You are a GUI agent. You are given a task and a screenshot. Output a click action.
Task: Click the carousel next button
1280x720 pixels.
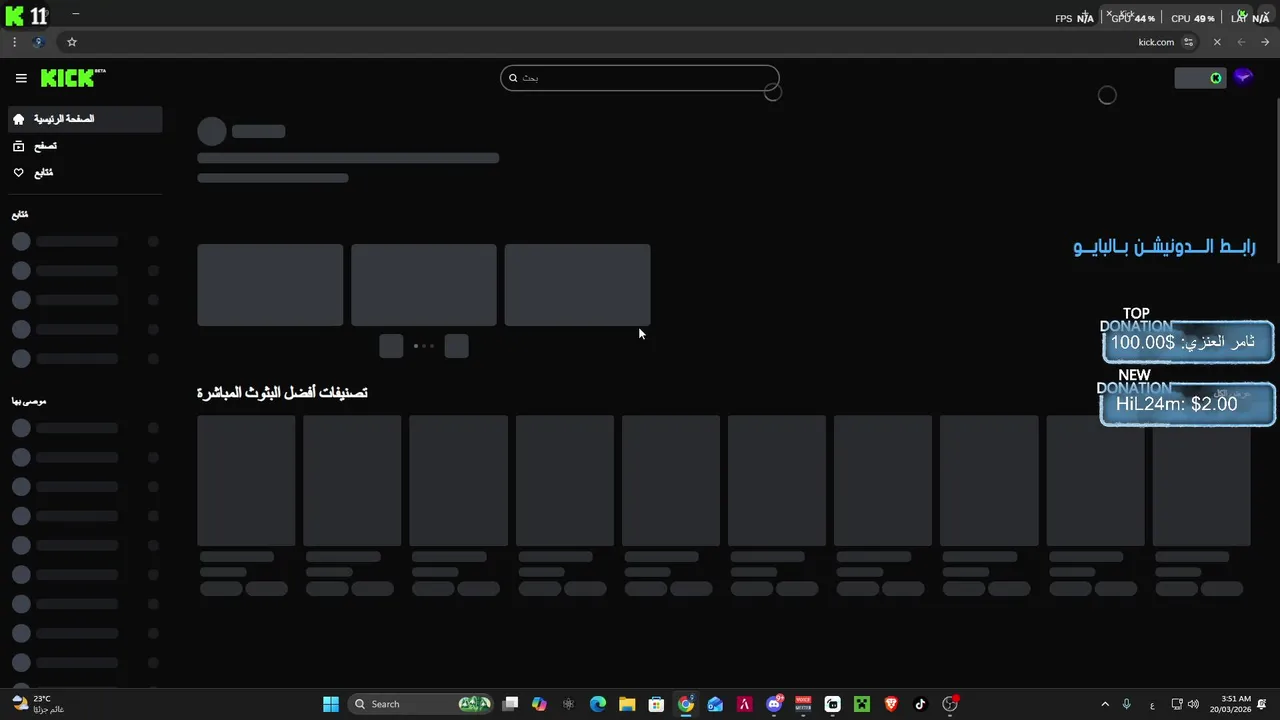(456, 346)
